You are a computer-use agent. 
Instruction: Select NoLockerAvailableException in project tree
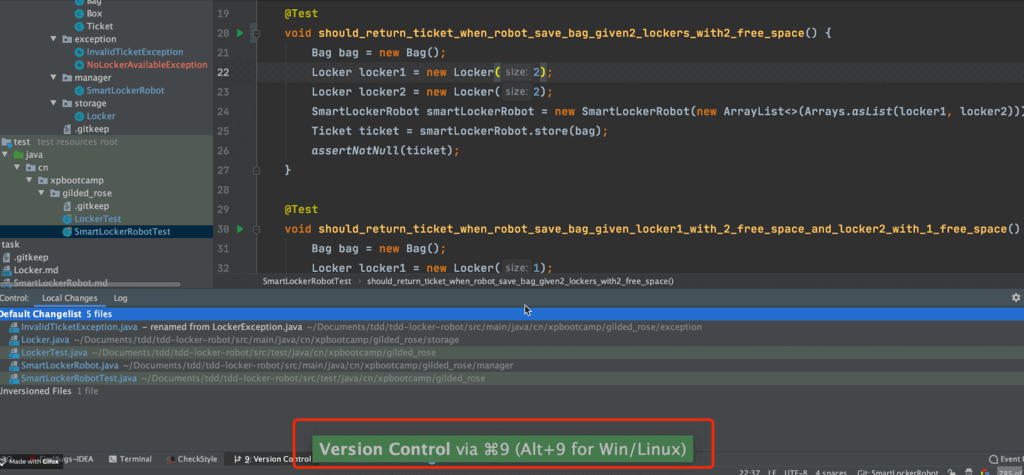tap(147, 65)
